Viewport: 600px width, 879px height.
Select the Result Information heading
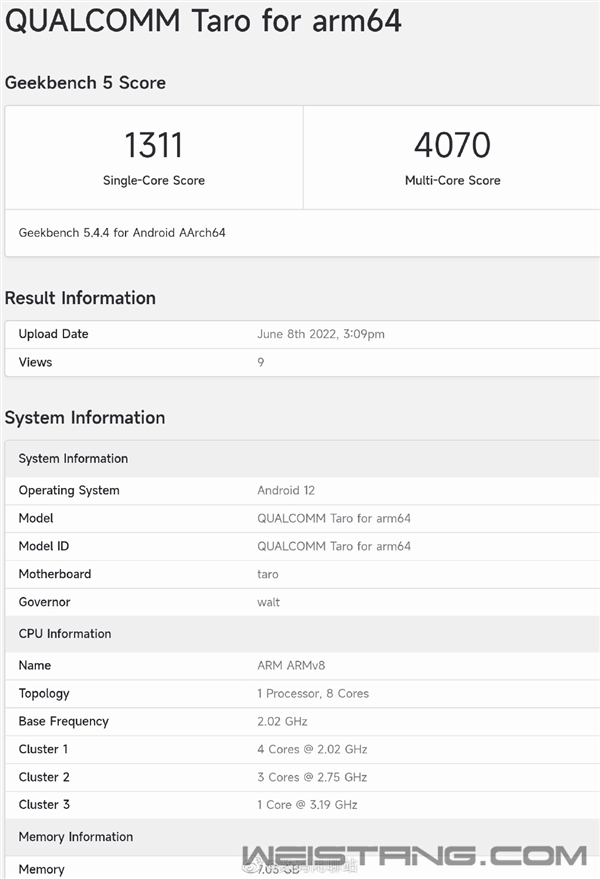point(80,298)
